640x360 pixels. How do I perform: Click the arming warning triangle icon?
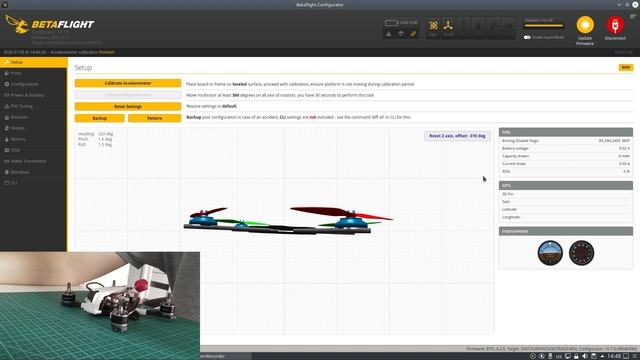click(389, 34)
